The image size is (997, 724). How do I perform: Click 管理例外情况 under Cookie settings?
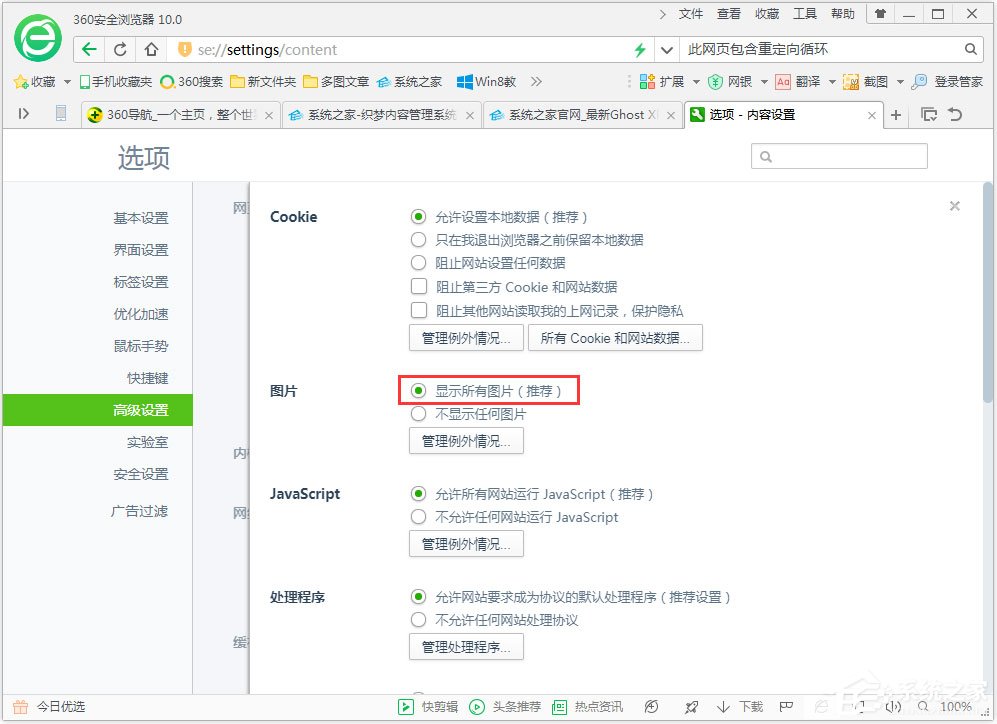click(x=466, y=338)
